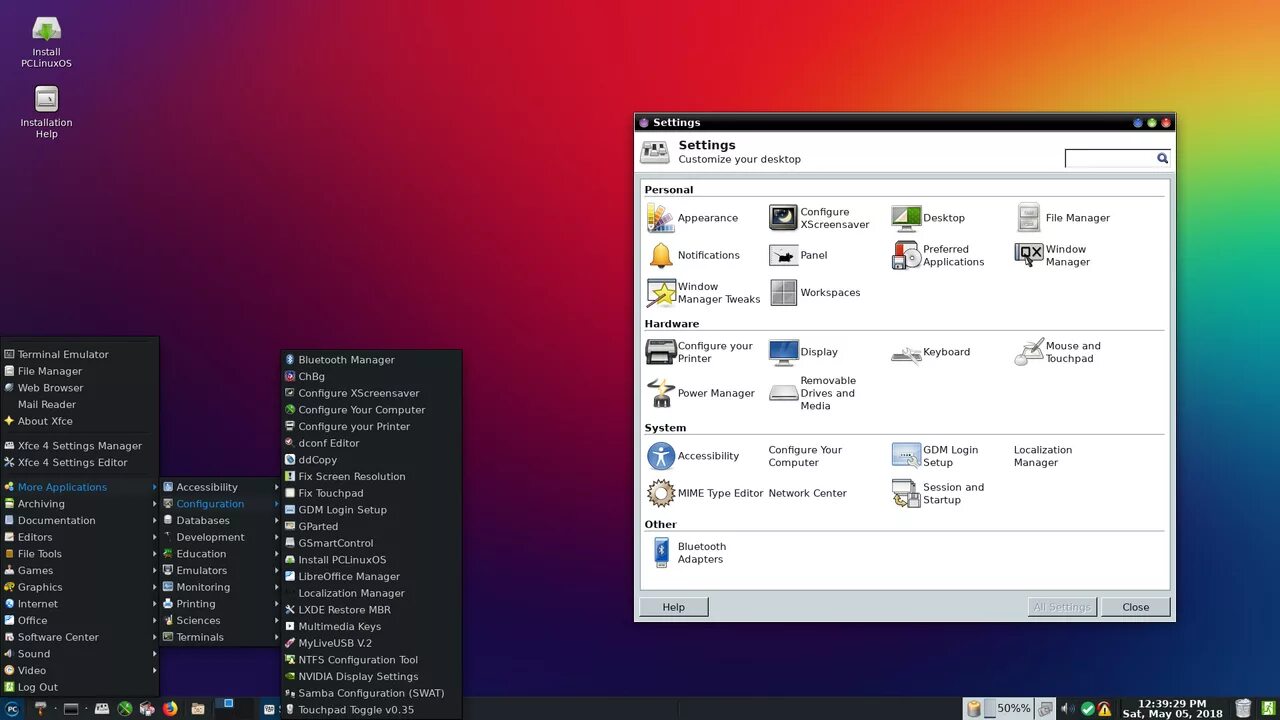Open Window Manager Tweaks
The image size is (1280, 720).
(704, 293)
